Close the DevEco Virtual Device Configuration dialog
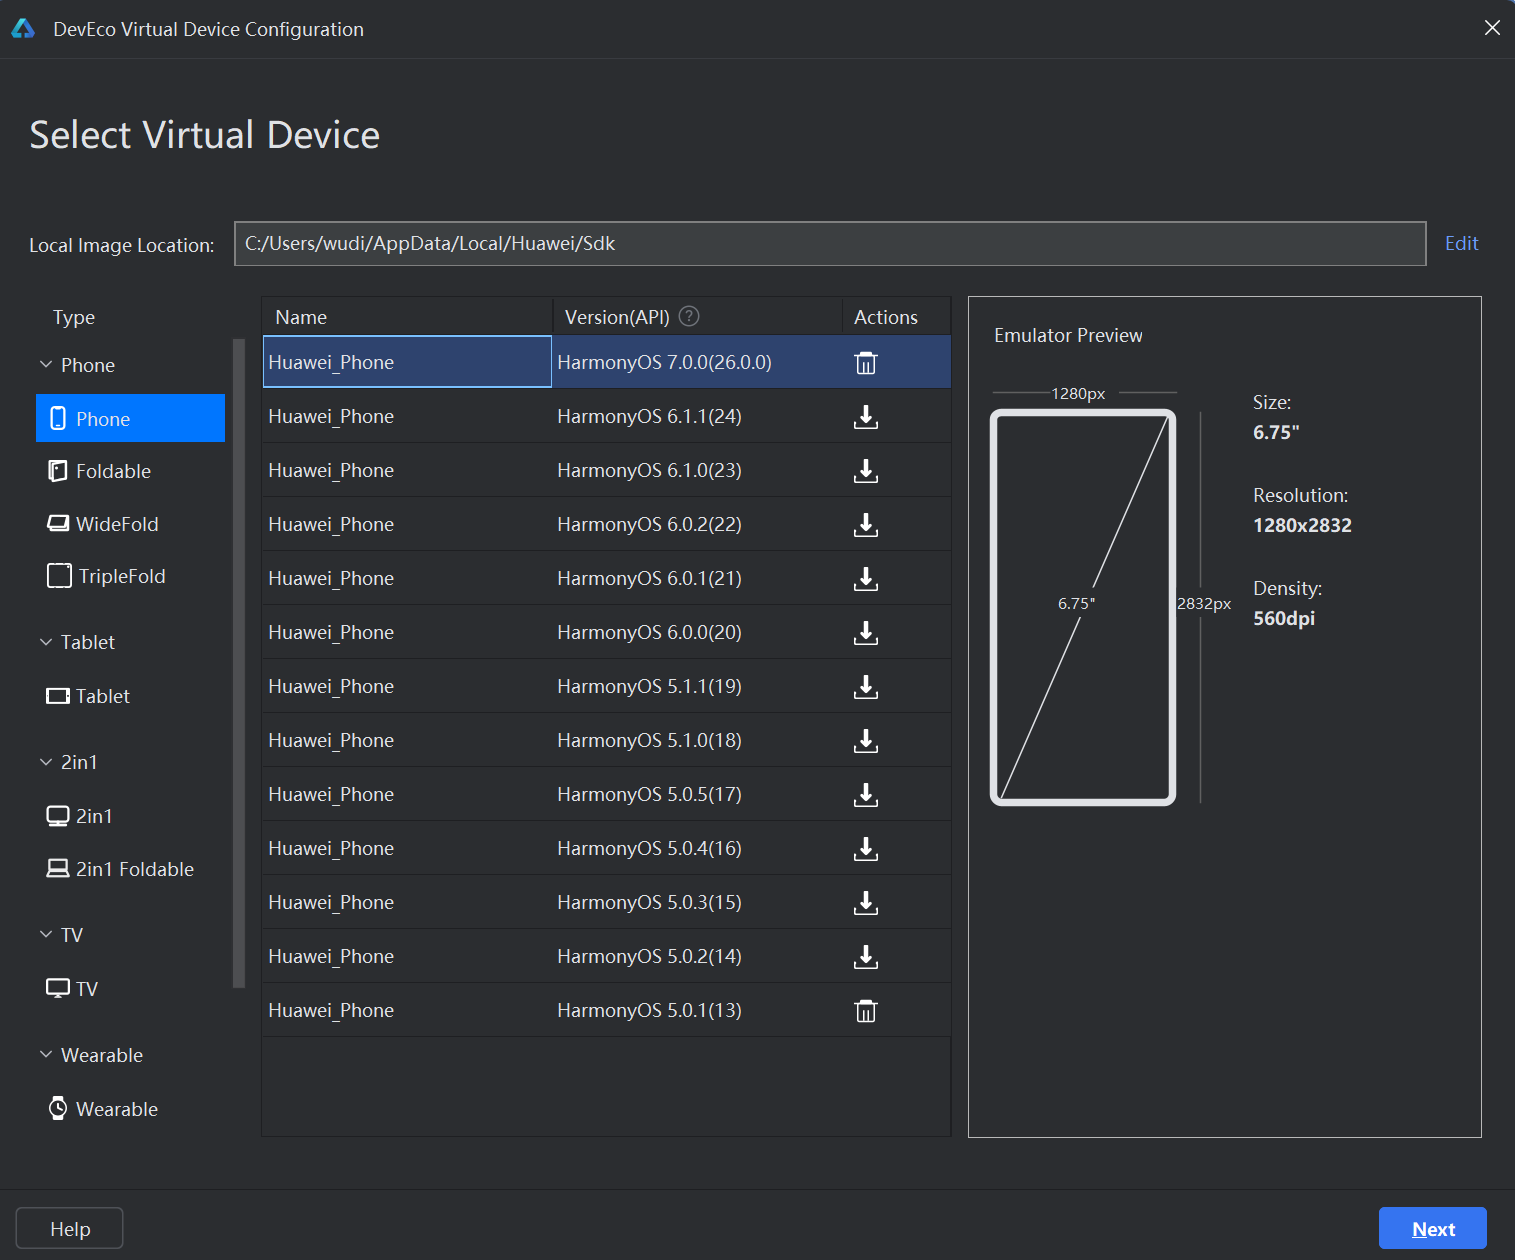This screenshot has height=1260, width=1515. 1492,28
